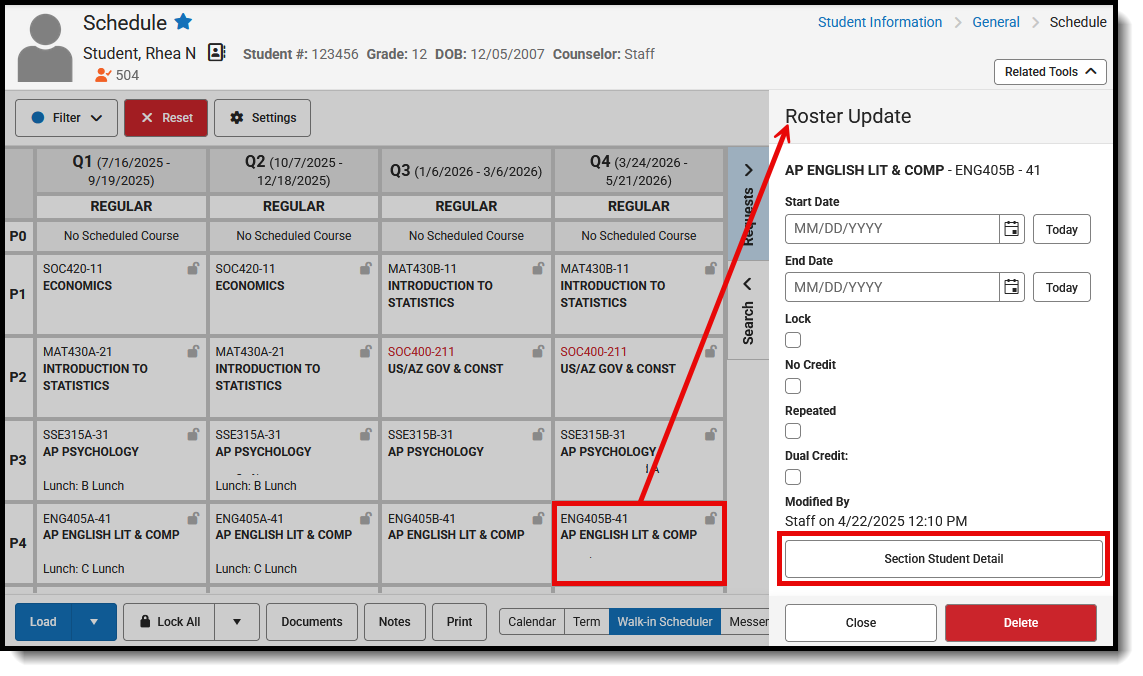
Task: Click the Section Student Detail button
Action: tap(942, 558)
